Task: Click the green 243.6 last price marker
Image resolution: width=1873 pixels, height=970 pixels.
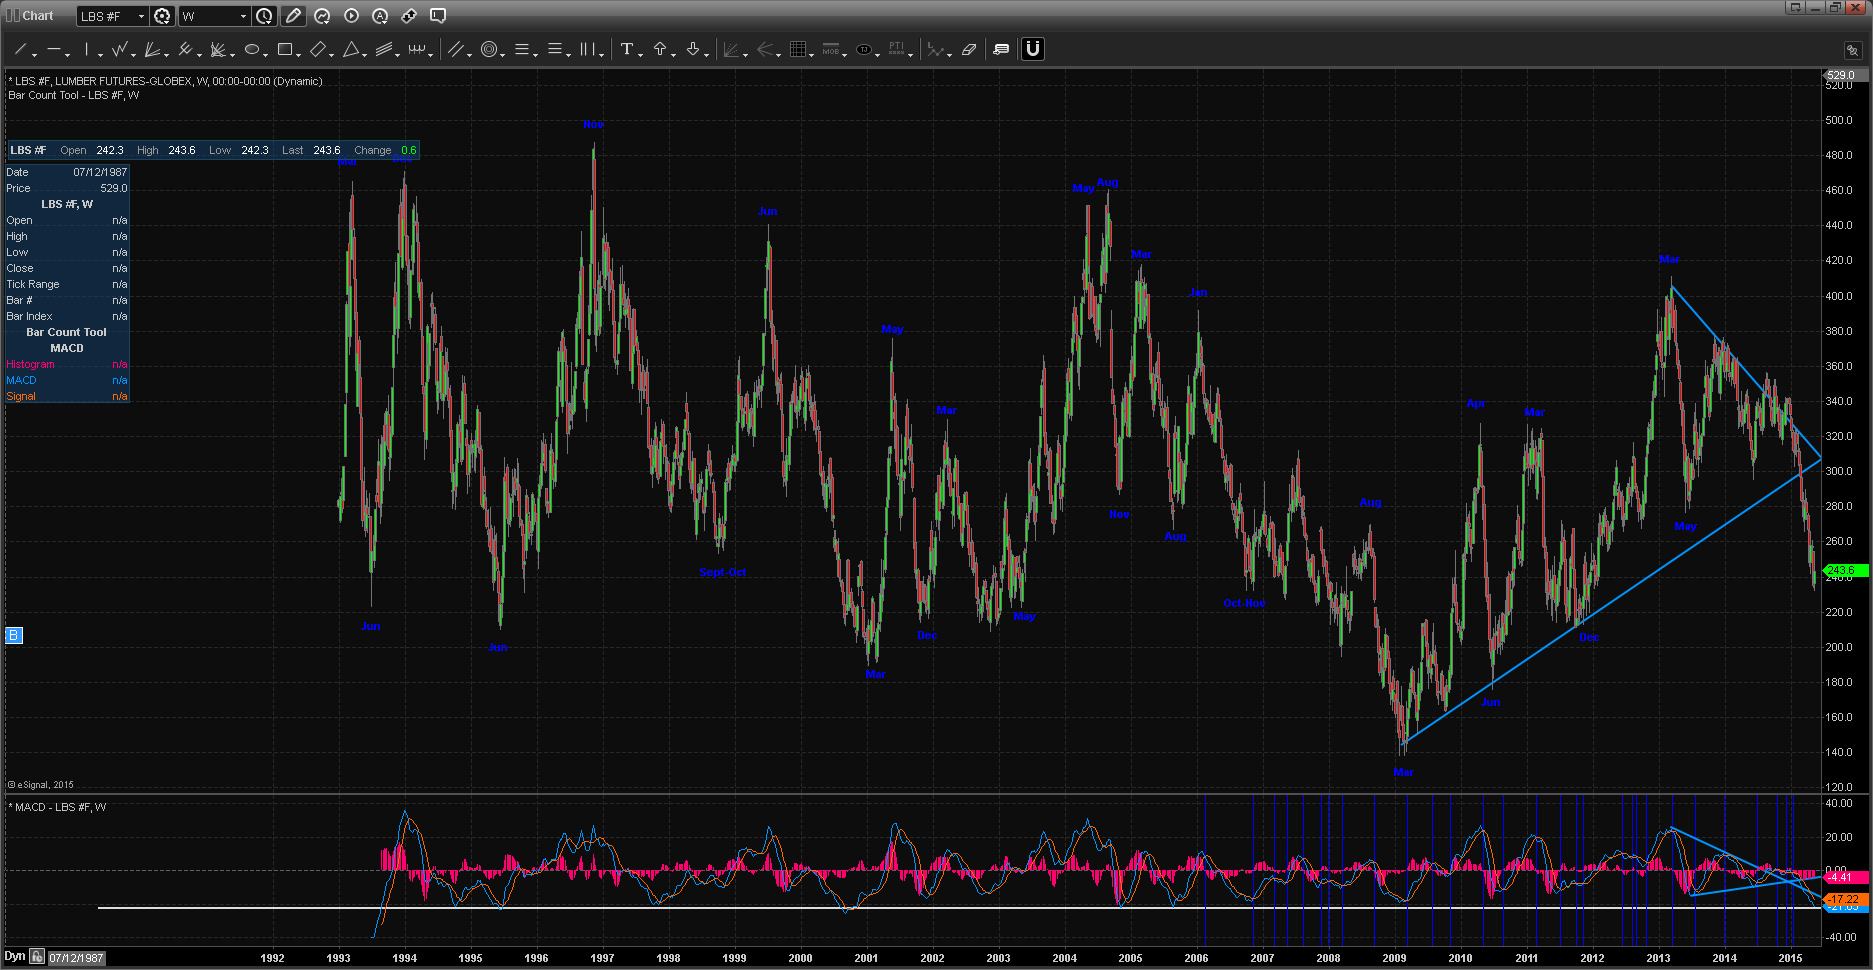Action: 1842,570
